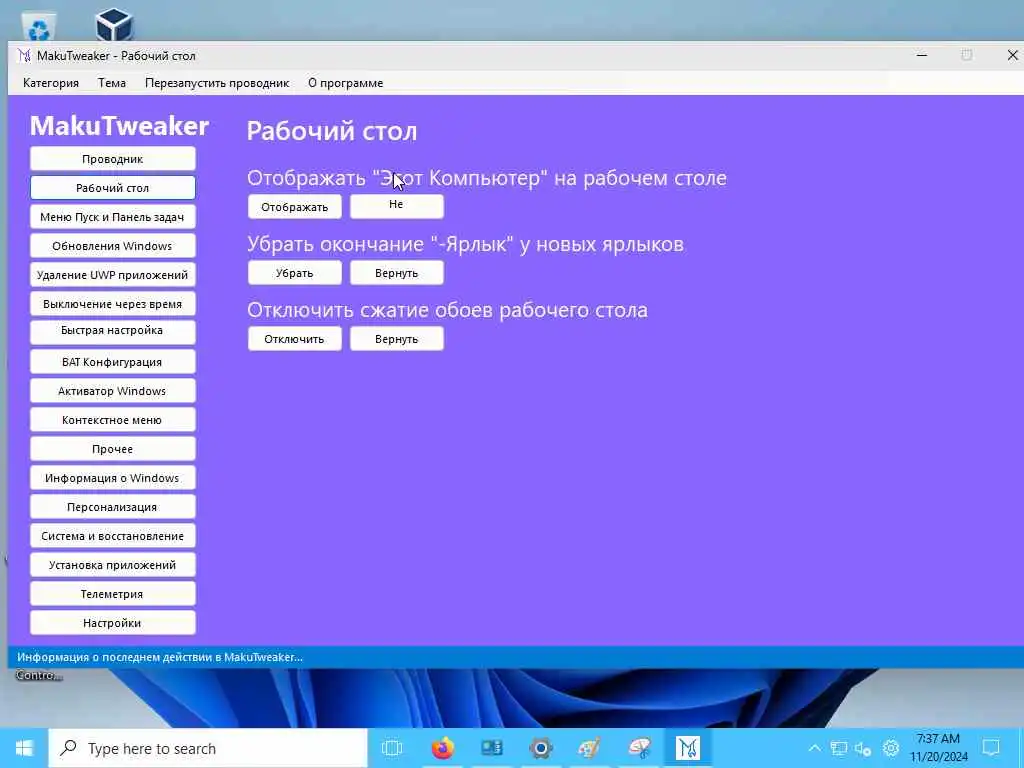
Task: Open the Телеметрия category
Action: [x=112, y=594]
